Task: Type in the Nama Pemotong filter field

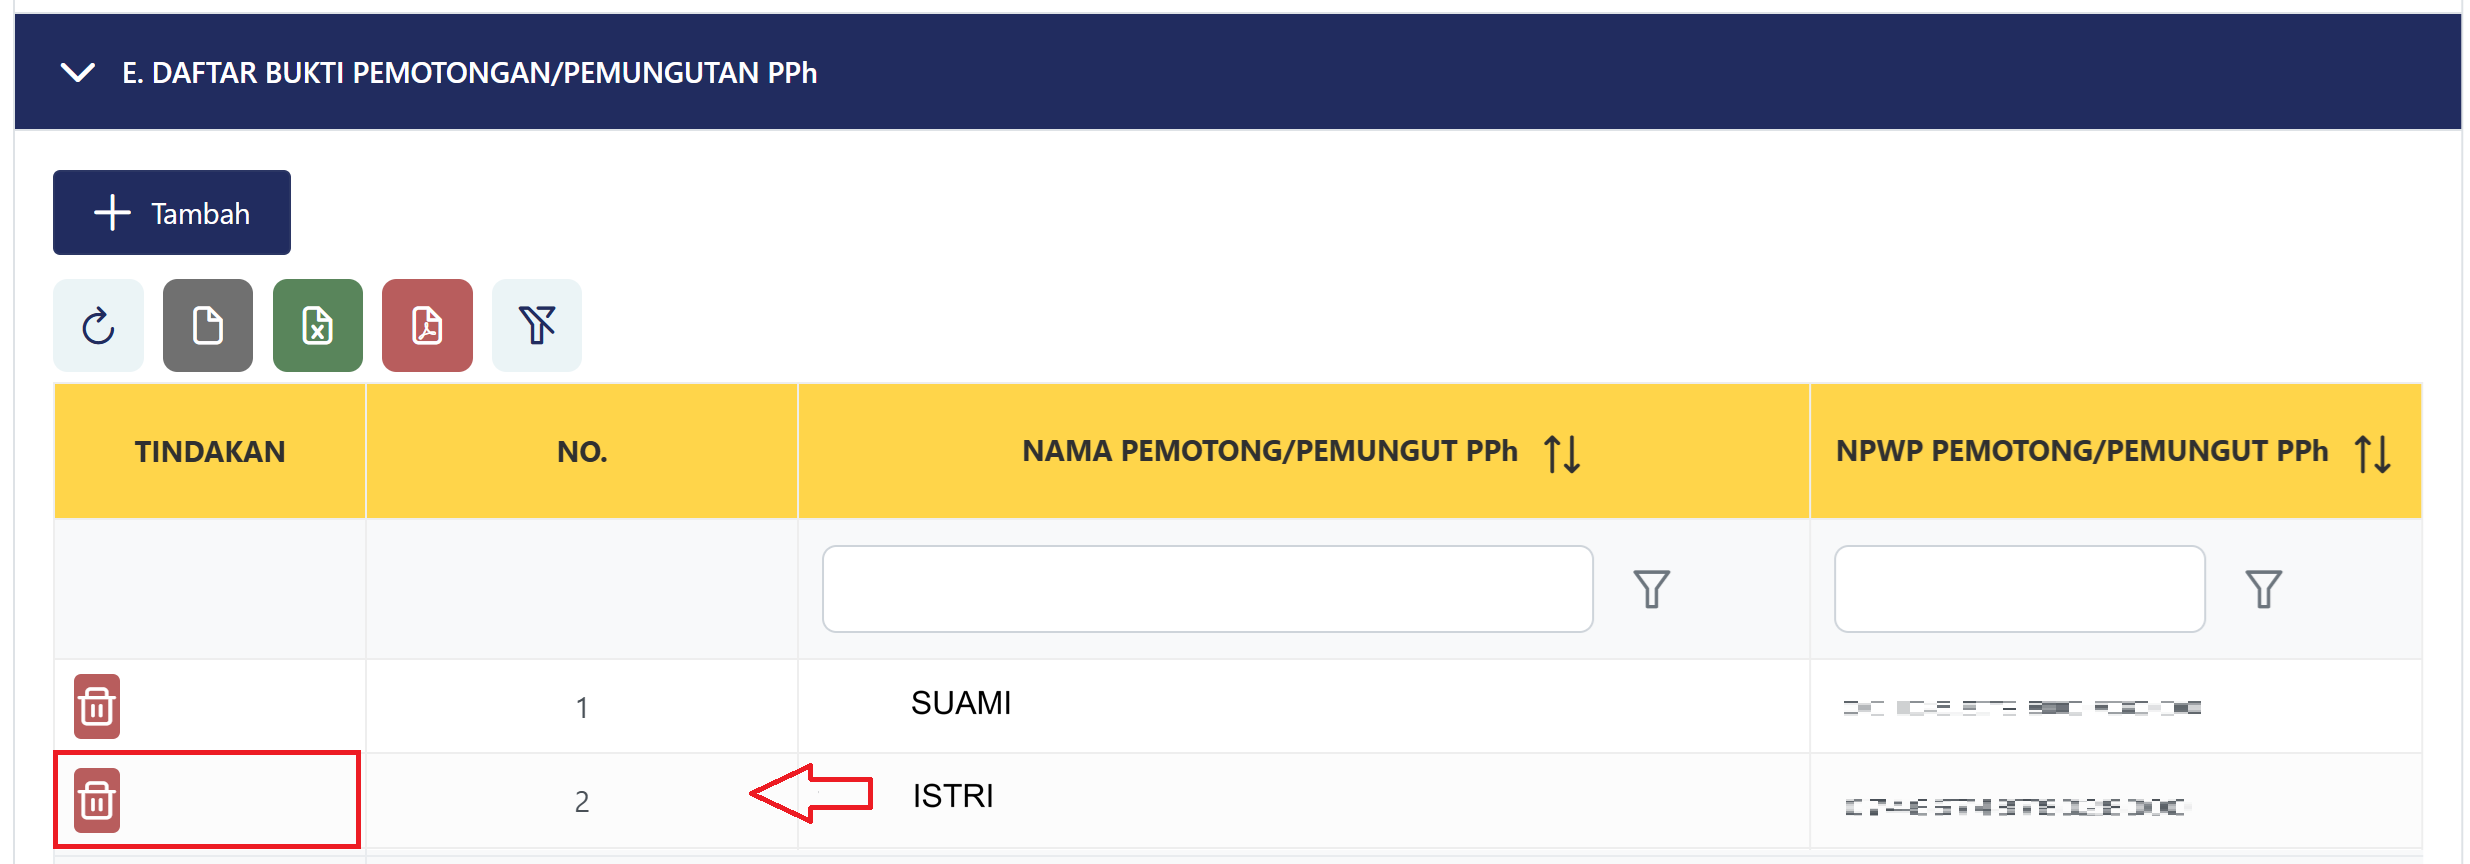Action: pyautogui.click(x=1207, y=589)
